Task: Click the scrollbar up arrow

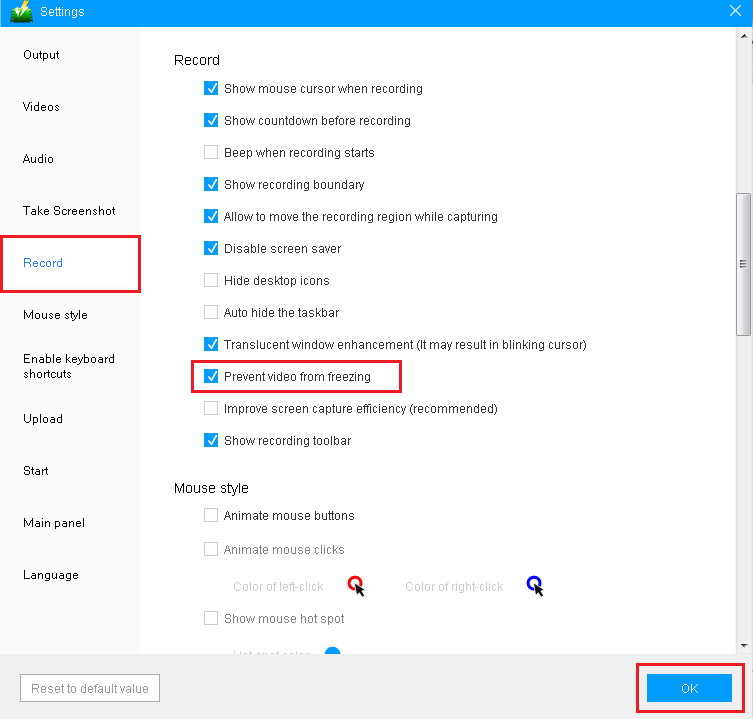Action: [x=744, y=36]
